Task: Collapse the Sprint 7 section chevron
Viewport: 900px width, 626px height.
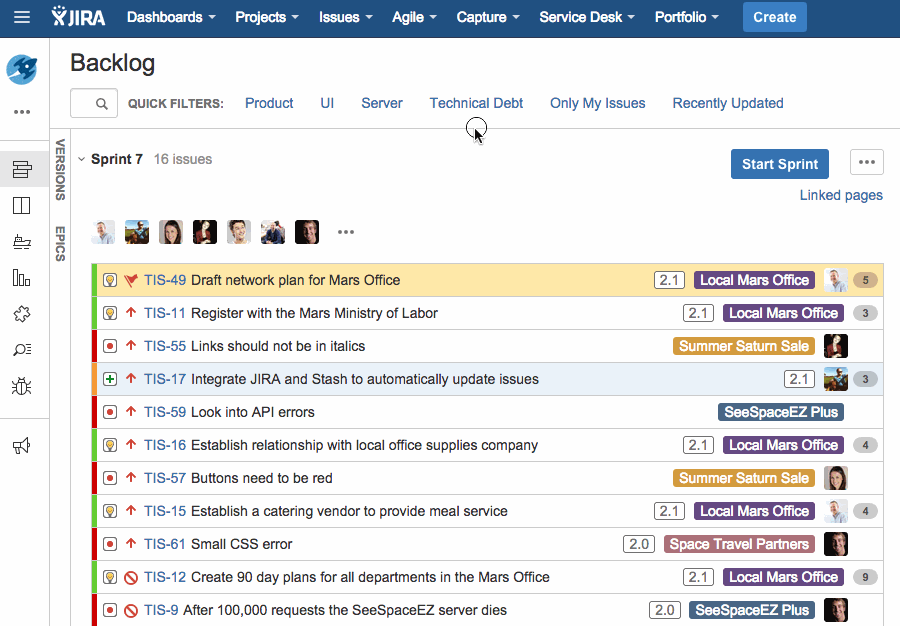Action: [82, 160]
